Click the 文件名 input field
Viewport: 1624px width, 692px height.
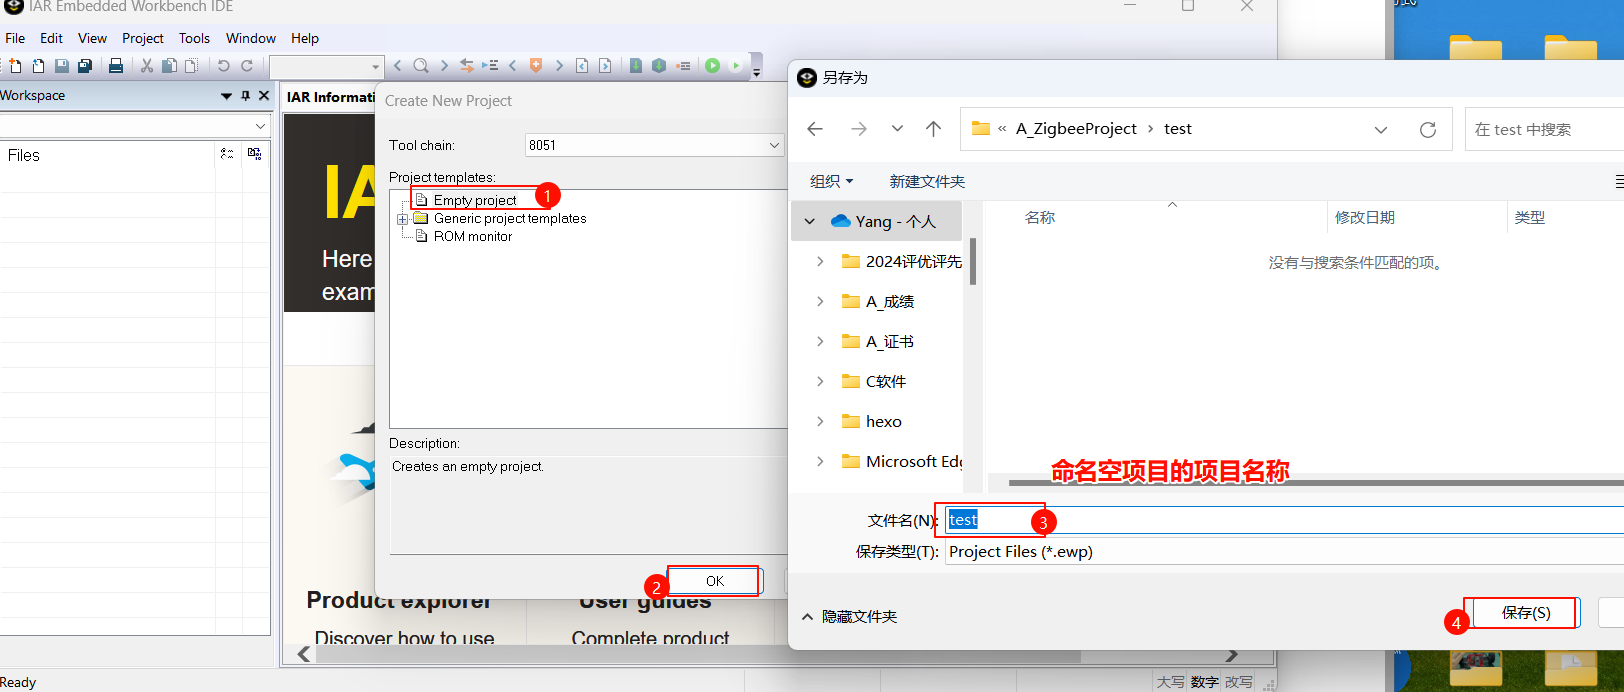(x=1284, y=520)
